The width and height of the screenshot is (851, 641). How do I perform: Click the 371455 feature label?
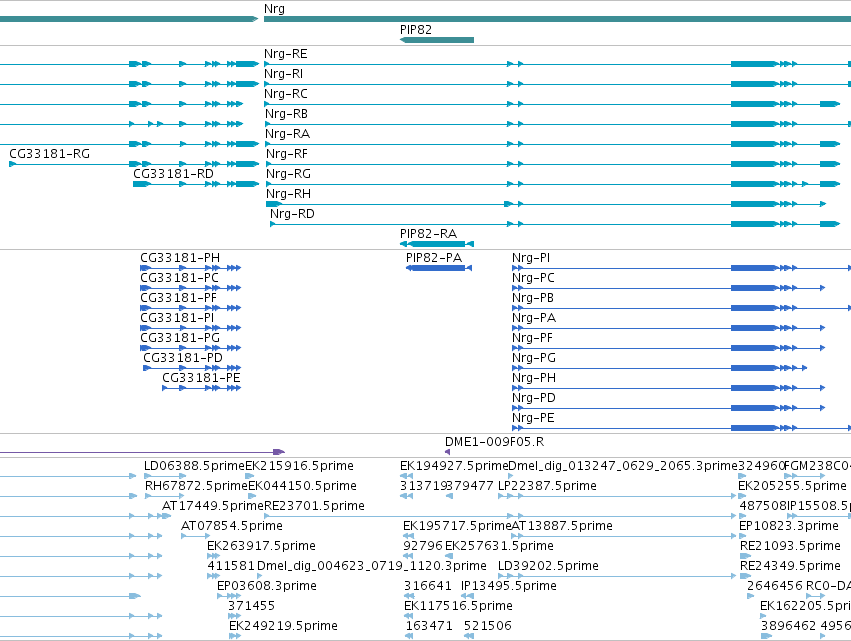pos(251,606)
